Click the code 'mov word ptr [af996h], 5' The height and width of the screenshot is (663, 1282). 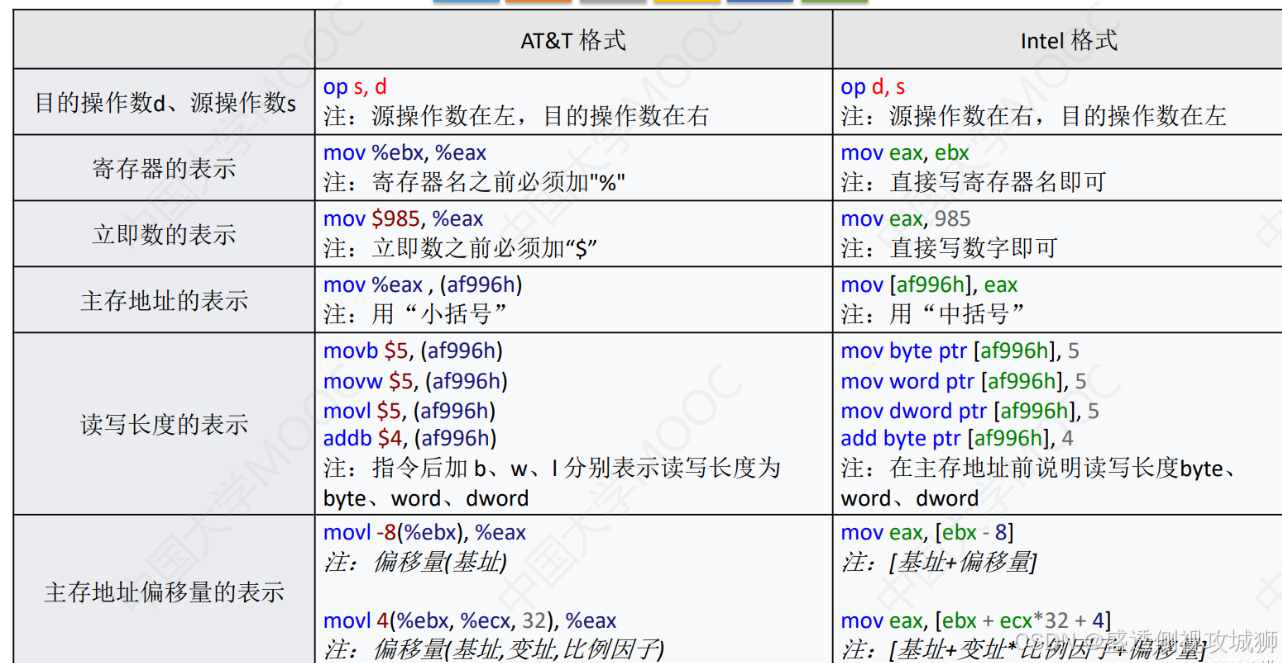point(964,381)
